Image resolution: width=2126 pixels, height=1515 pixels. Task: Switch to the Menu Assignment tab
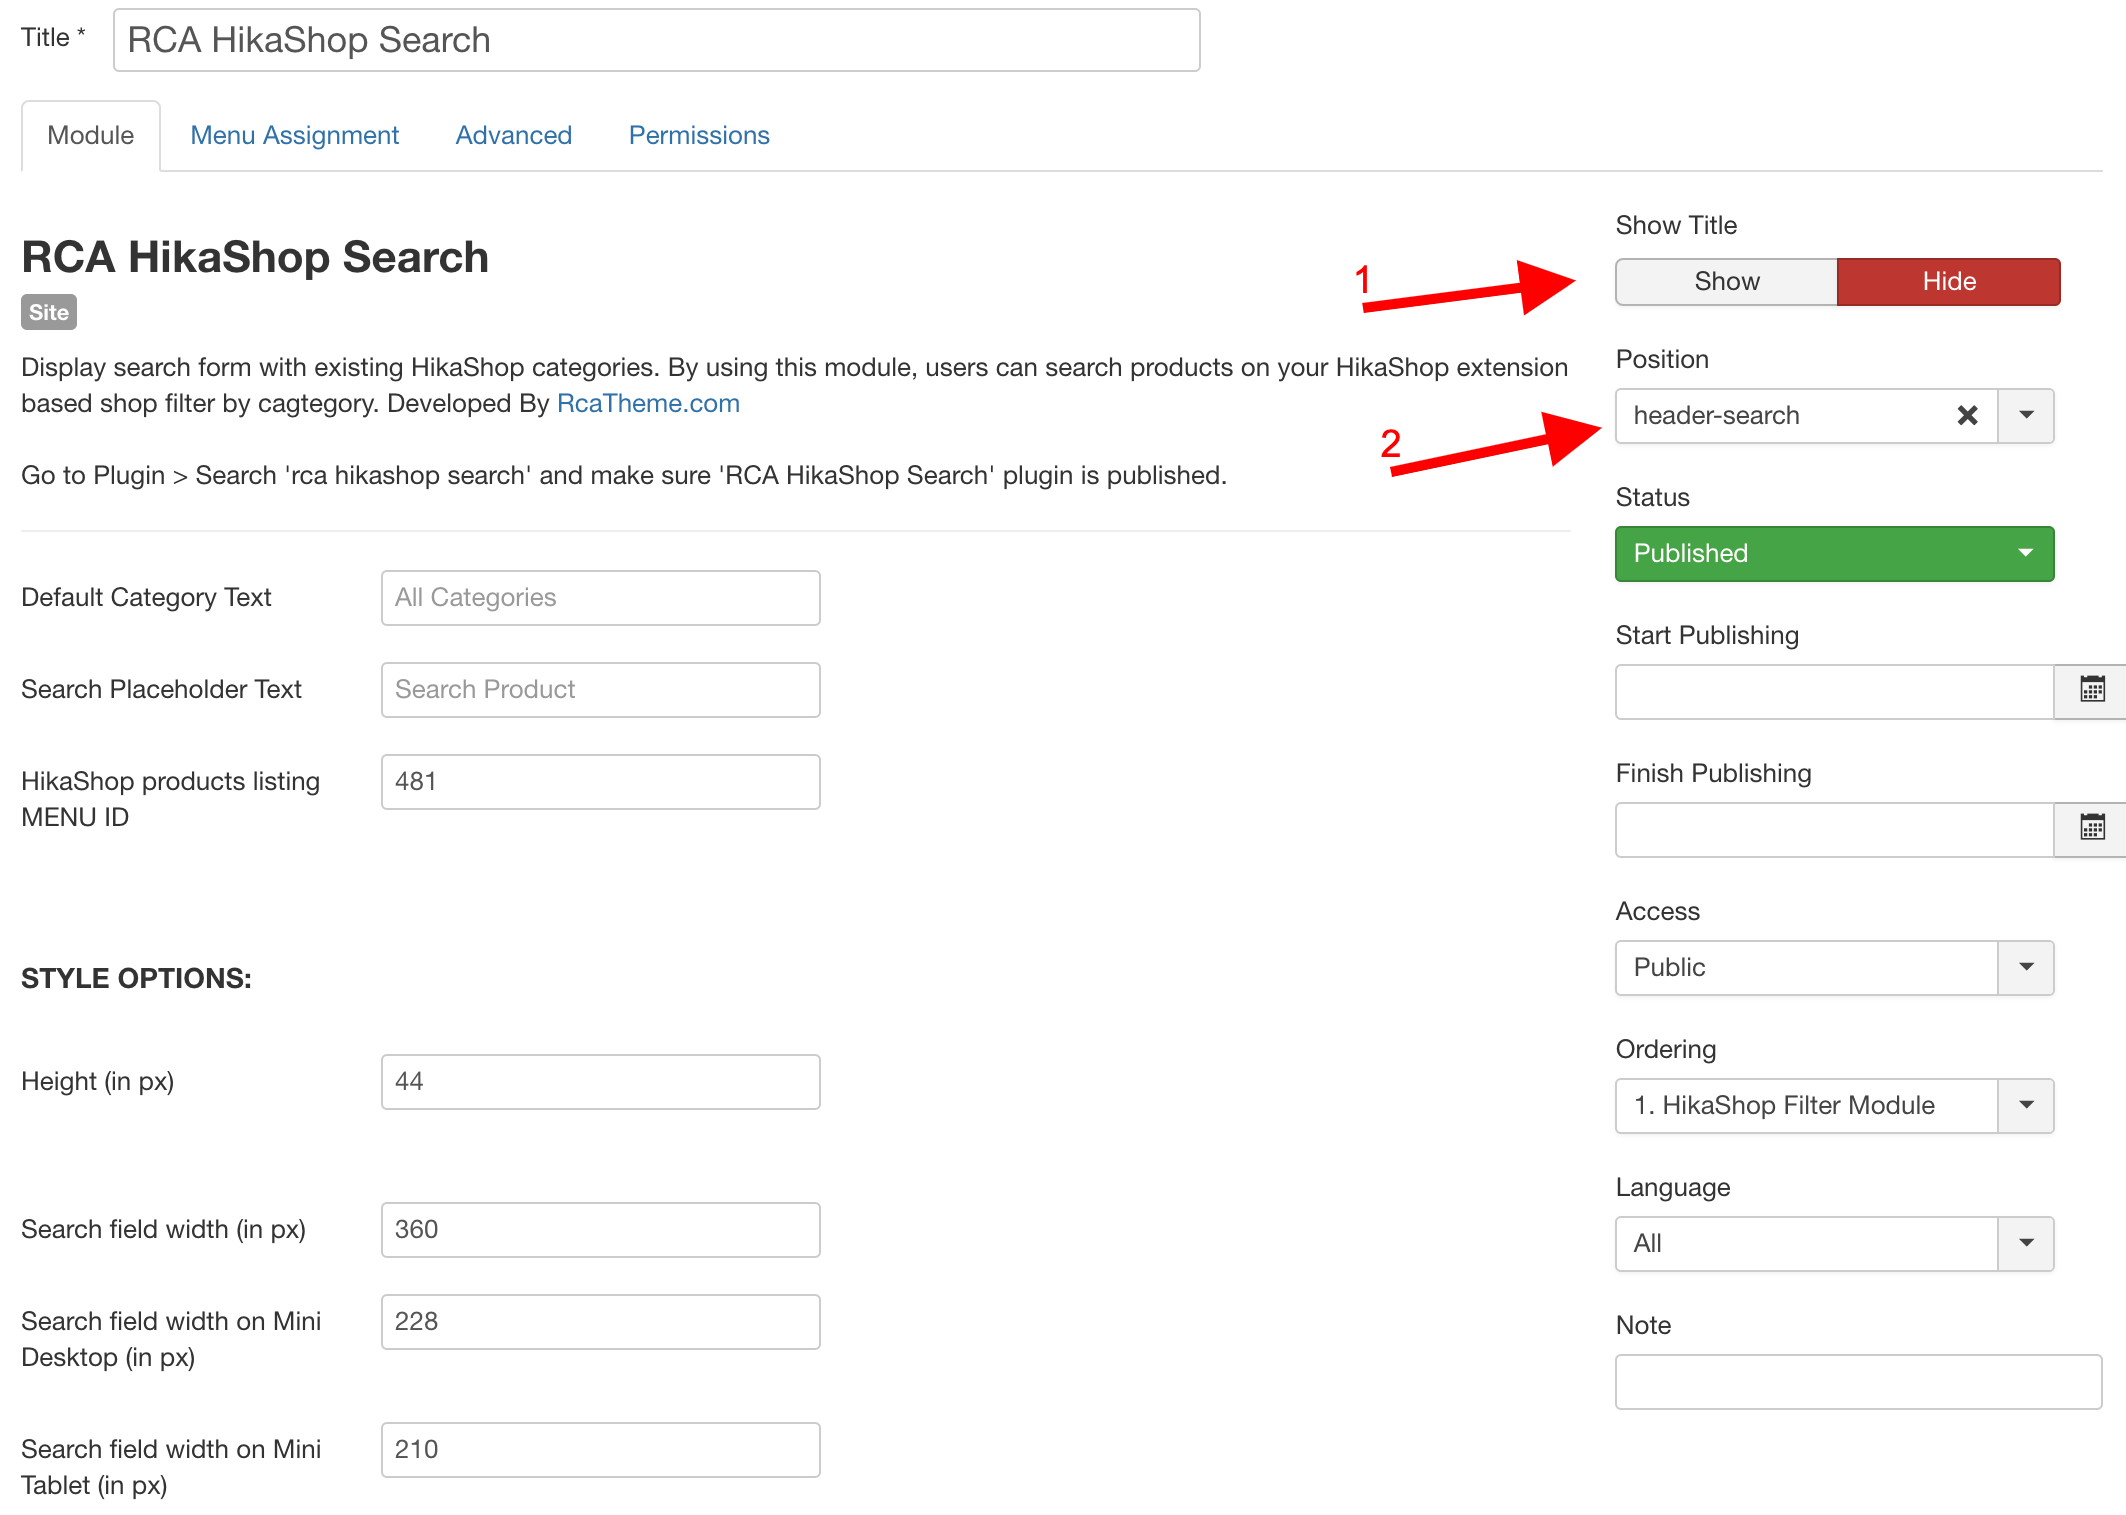click(295, 135)
